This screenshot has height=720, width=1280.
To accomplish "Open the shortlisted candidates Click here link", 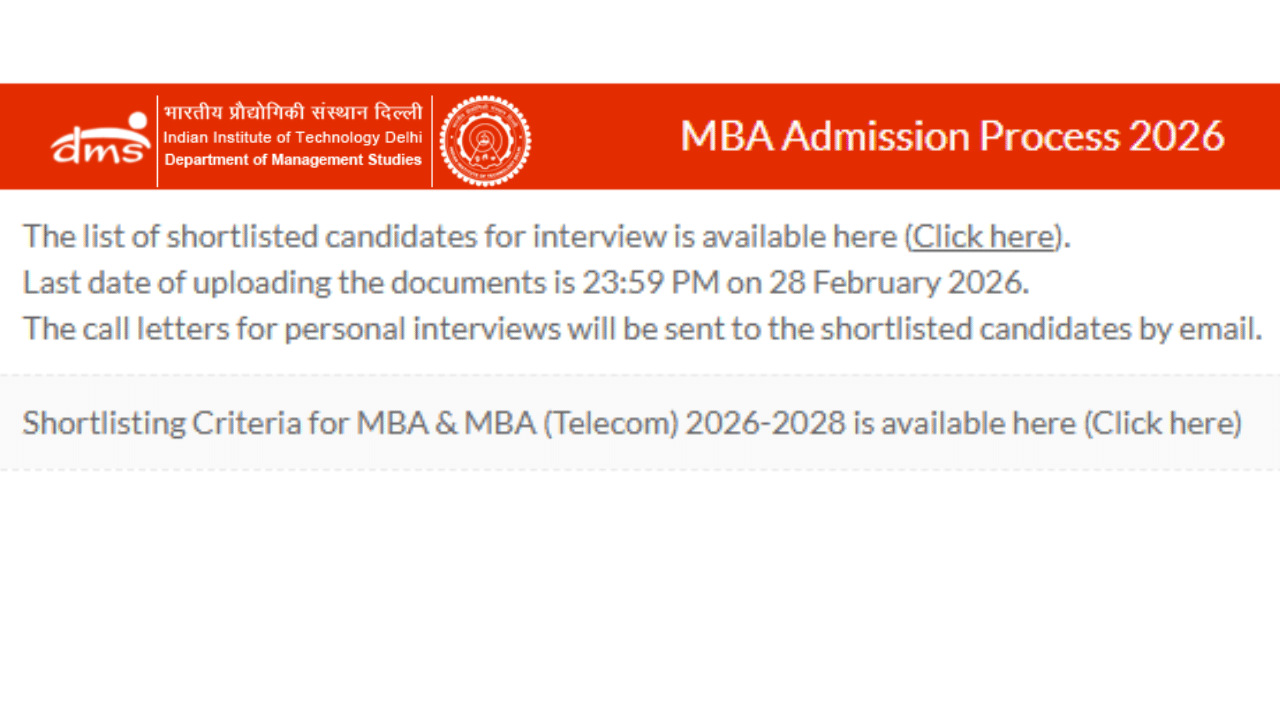I will (x=982, y=237).
